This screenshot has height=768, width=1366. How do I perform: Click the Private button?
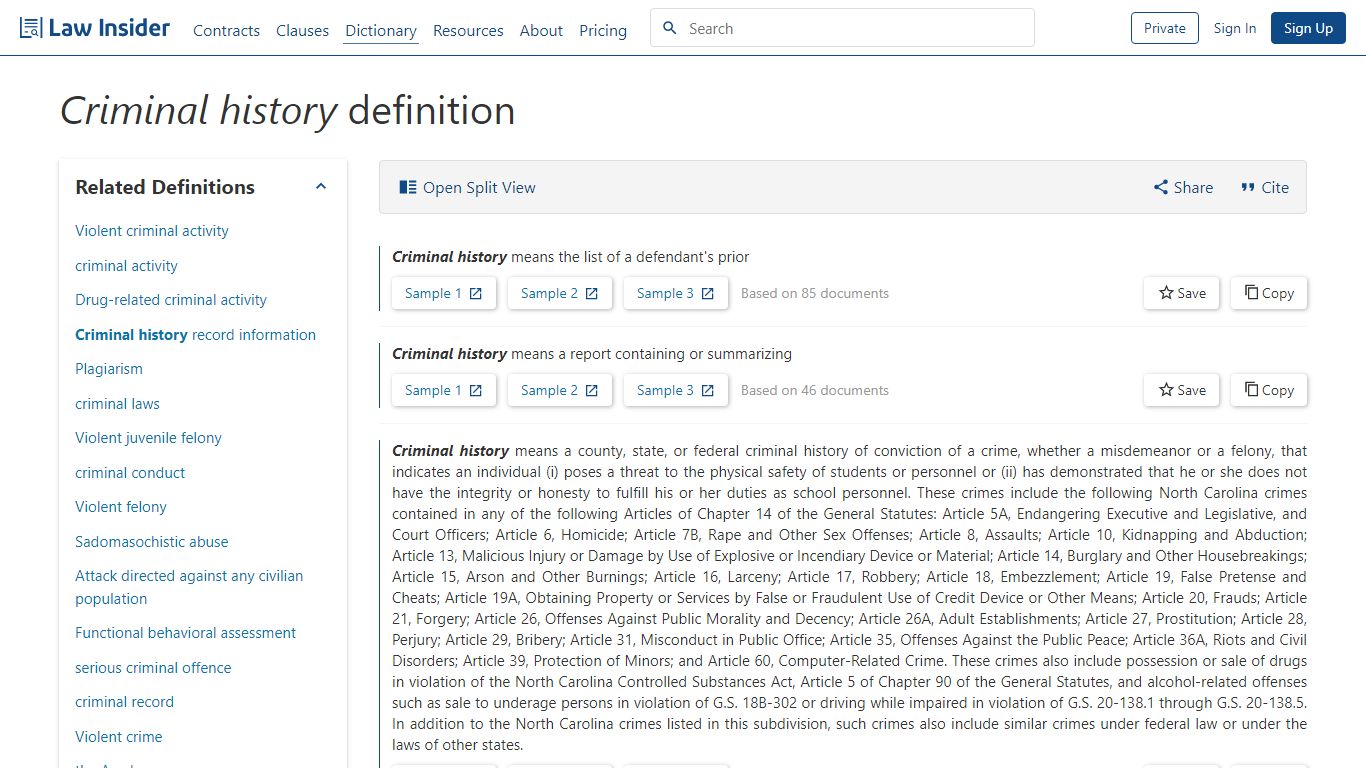(1165, 28)
